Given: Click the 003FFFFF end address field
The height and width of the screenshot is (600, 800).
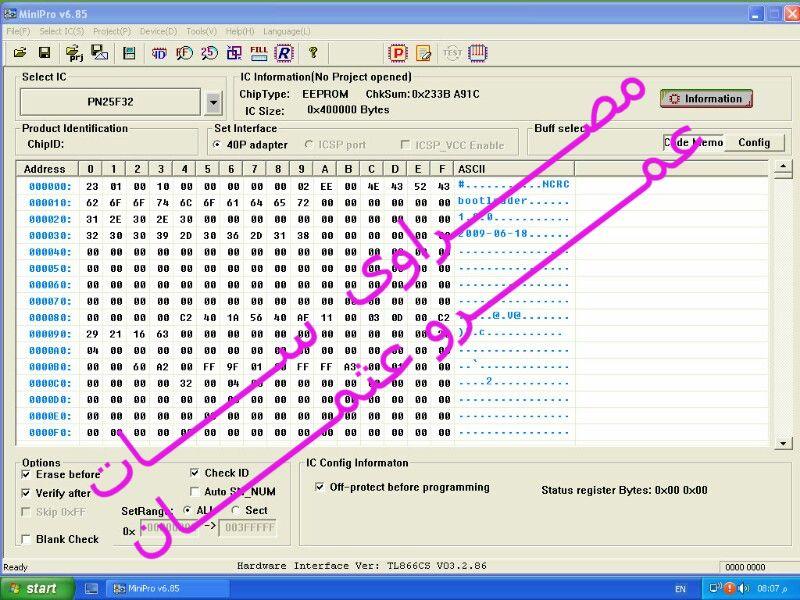Looking at the screenshot, I should tap(247, 528).
